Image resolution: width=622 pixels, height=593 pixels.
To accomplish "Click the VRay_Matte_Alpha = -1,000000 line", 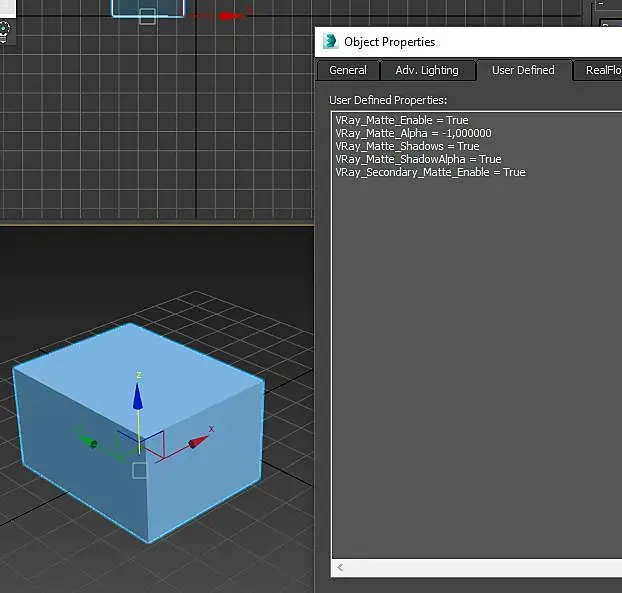I will tap(413, 133).
